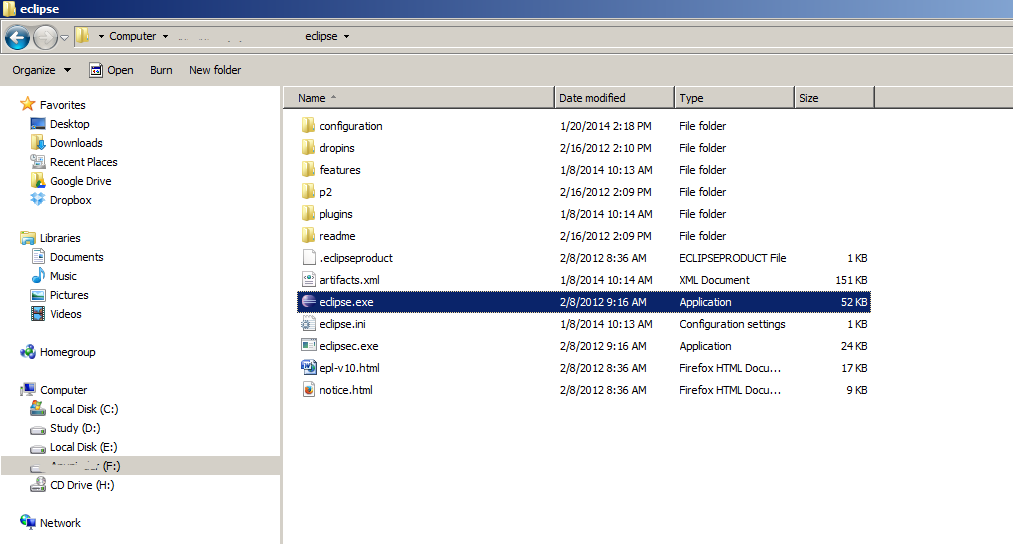Select the eclipse.ini file icon

click(x=308, y=323)
